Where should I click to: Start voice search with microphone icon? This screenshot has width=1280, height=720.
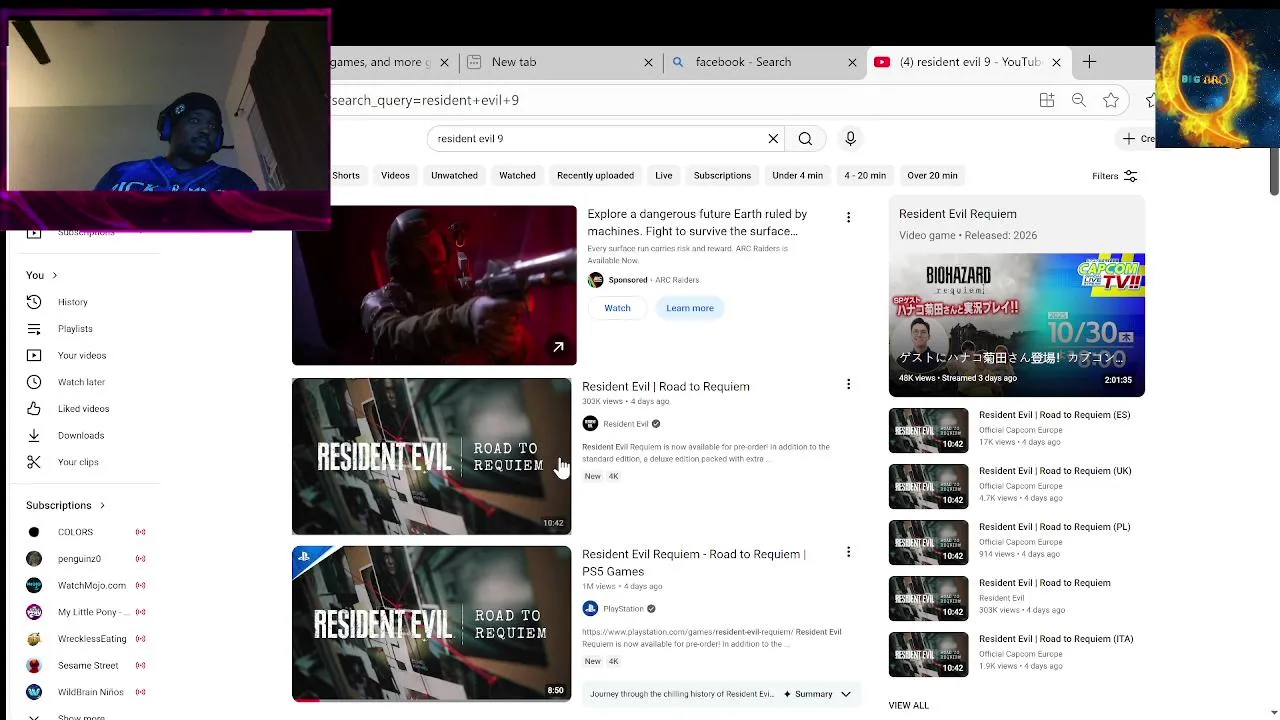(850, 139)
